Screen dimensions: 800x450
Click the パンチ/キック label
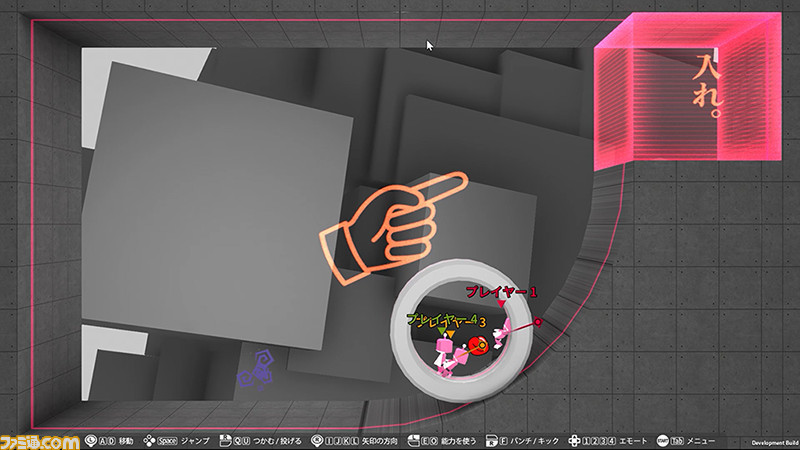click(x=535, y=441)
